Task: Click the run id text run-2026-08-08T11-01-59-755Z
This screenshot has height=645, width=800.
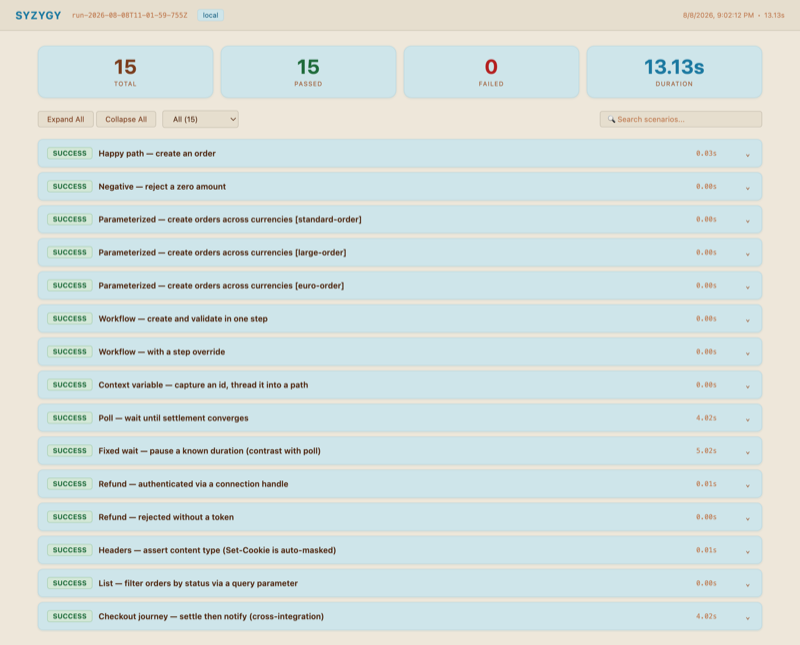Action: [x=130, y=15]
